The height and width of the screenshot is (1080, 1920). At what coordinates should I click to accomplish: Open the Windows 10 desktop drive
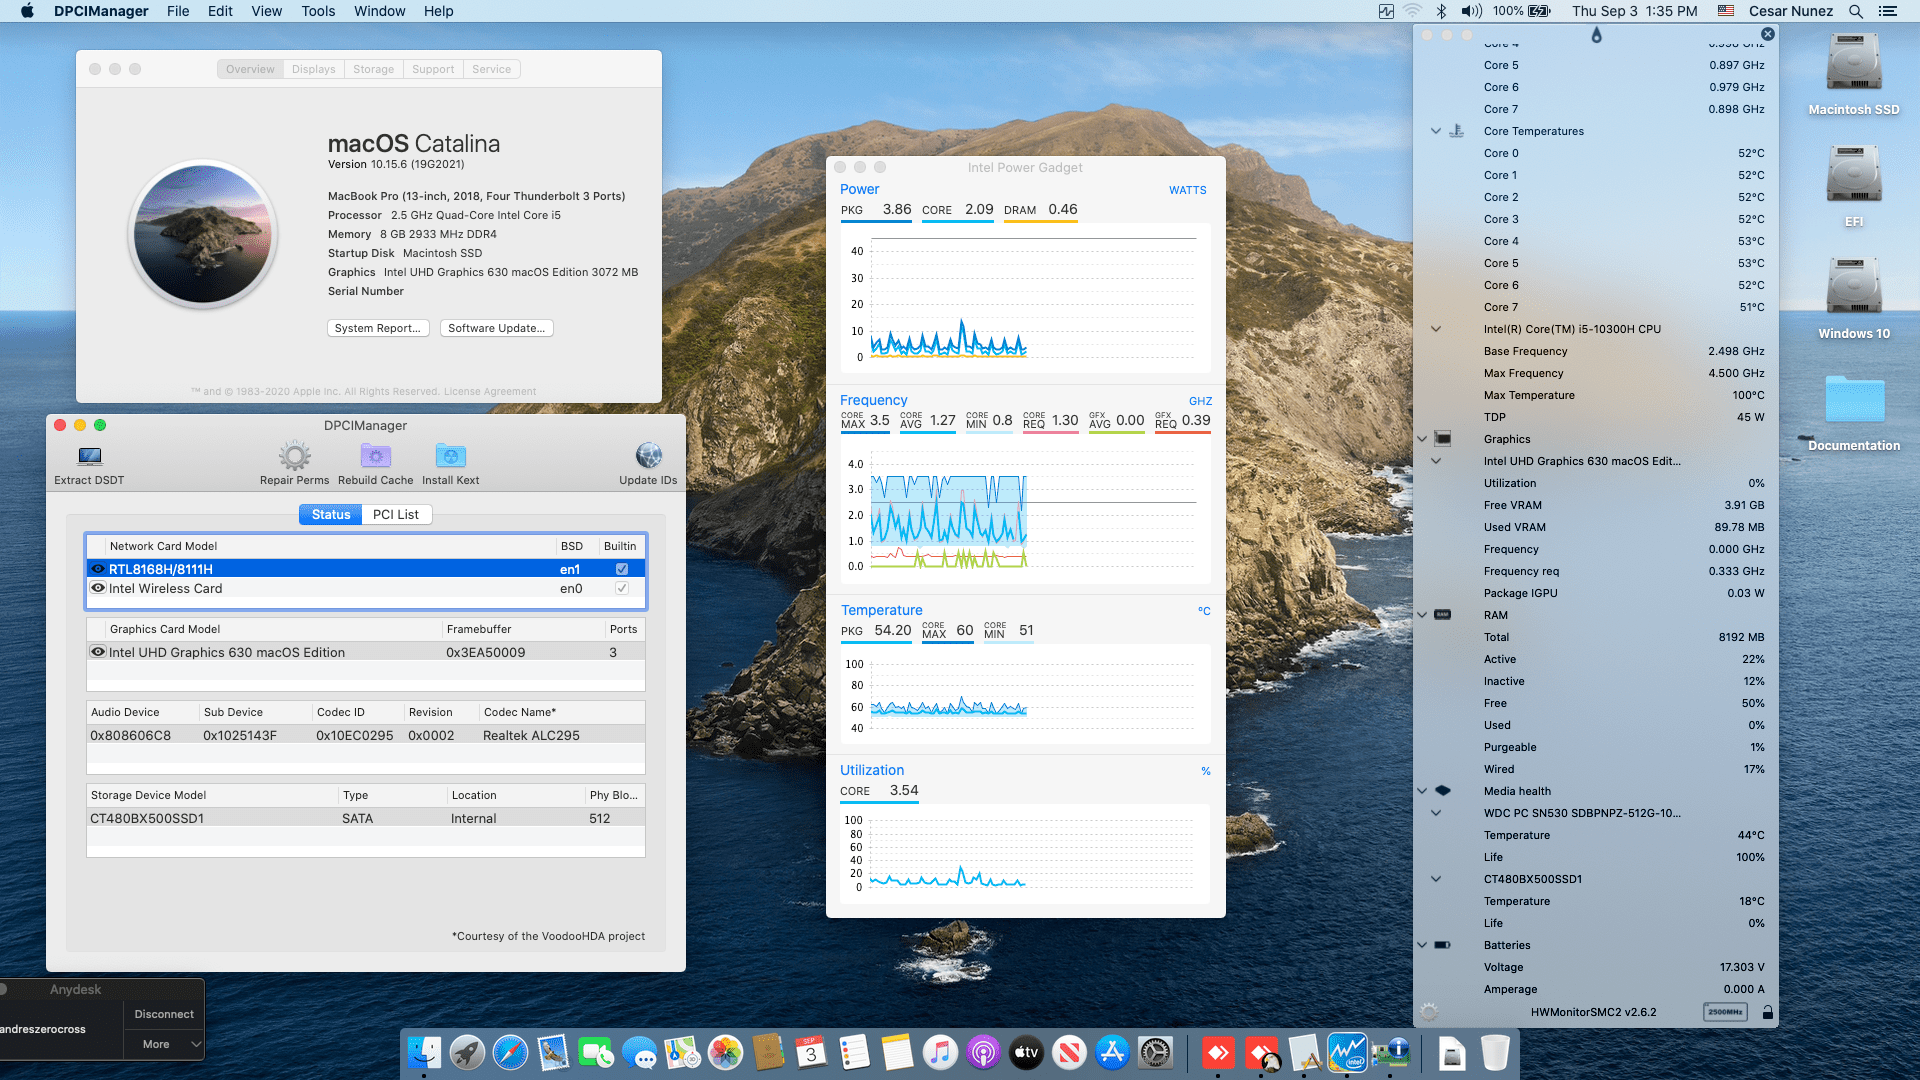coord(1853,287)
